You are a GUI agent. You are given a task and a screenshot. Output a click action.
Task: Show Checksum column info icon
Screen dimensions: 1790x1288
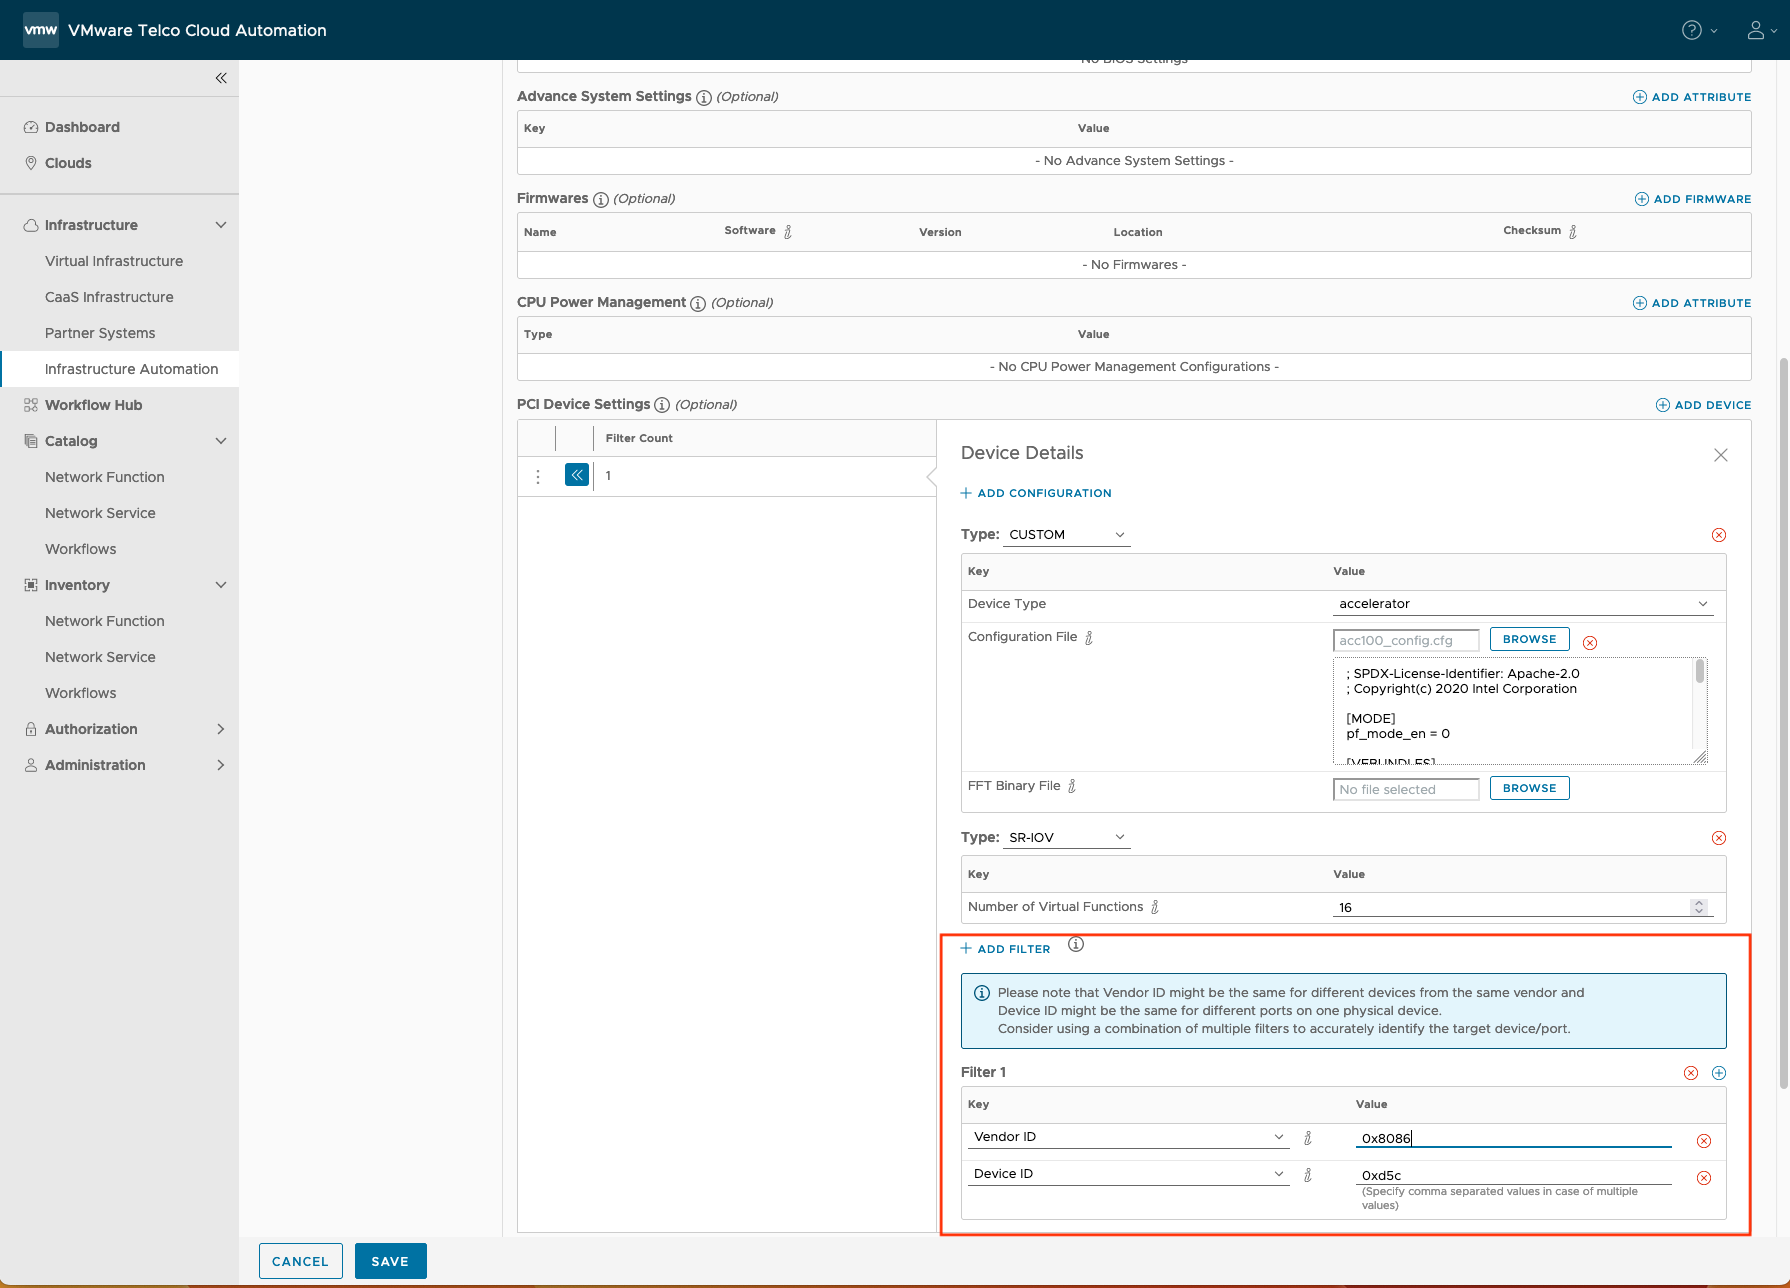(x=1573, y=232)
